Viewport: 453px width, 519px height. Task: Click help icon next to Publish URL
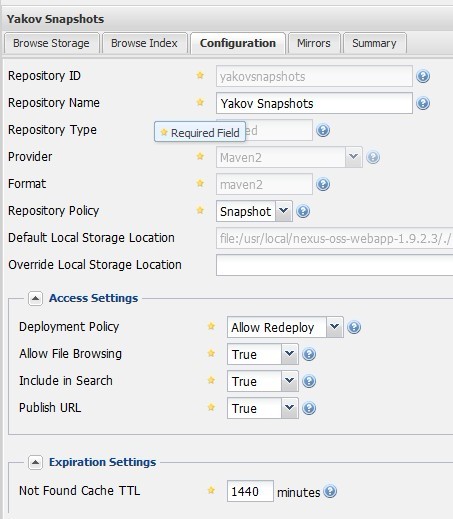(309, 408)
